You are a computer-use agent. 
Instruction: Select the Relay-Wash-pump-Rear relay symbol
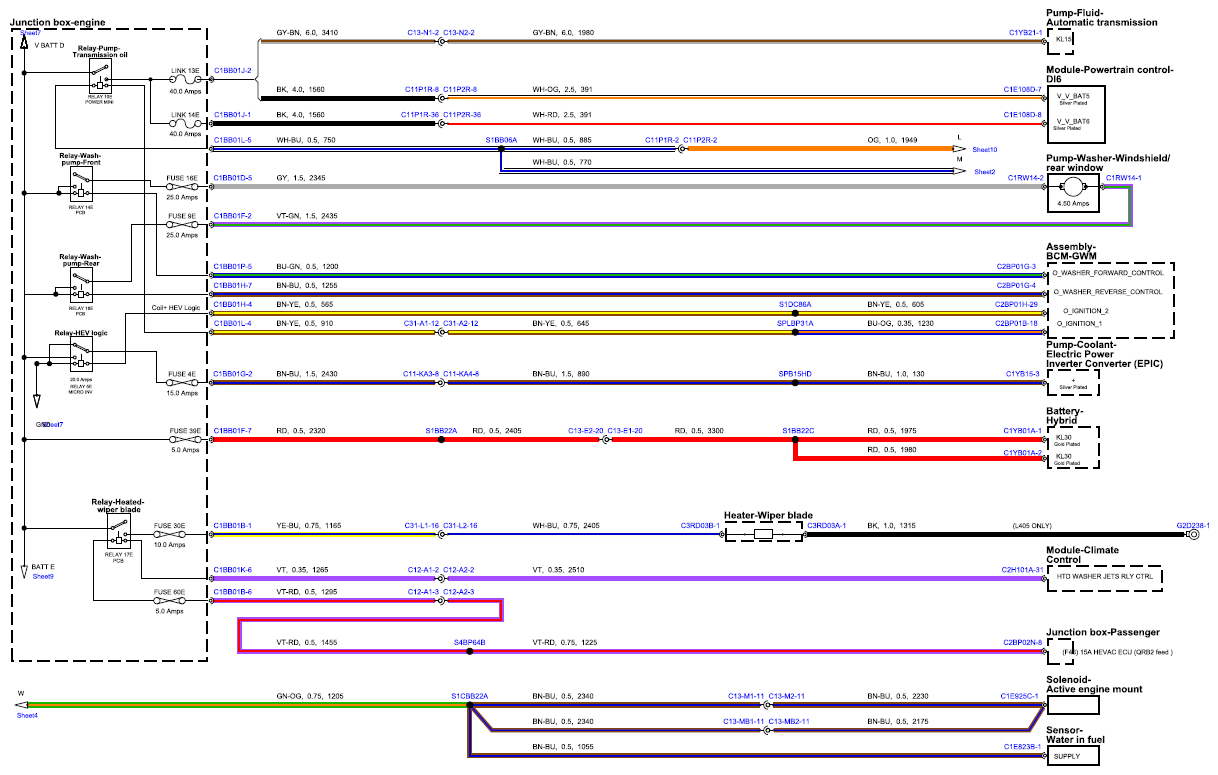click(82, 287)
